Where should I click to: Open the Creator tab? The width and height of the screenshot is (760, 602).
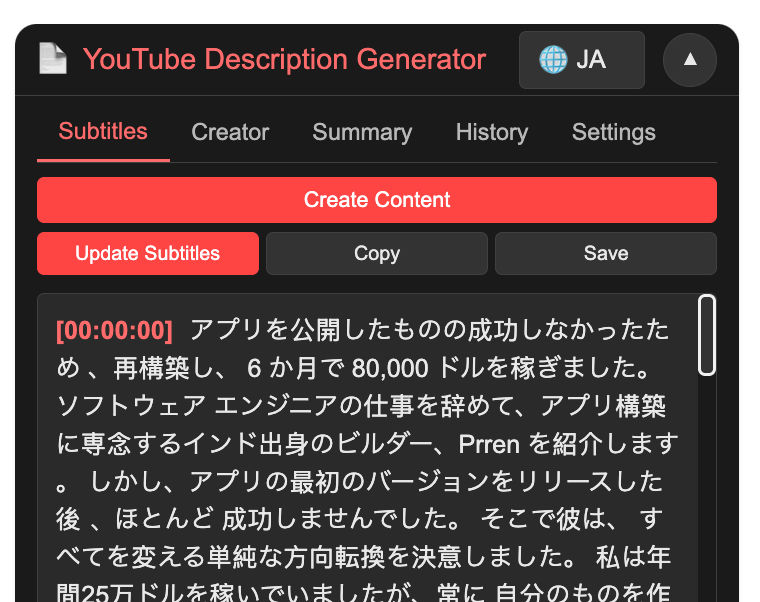coord(230,132)
